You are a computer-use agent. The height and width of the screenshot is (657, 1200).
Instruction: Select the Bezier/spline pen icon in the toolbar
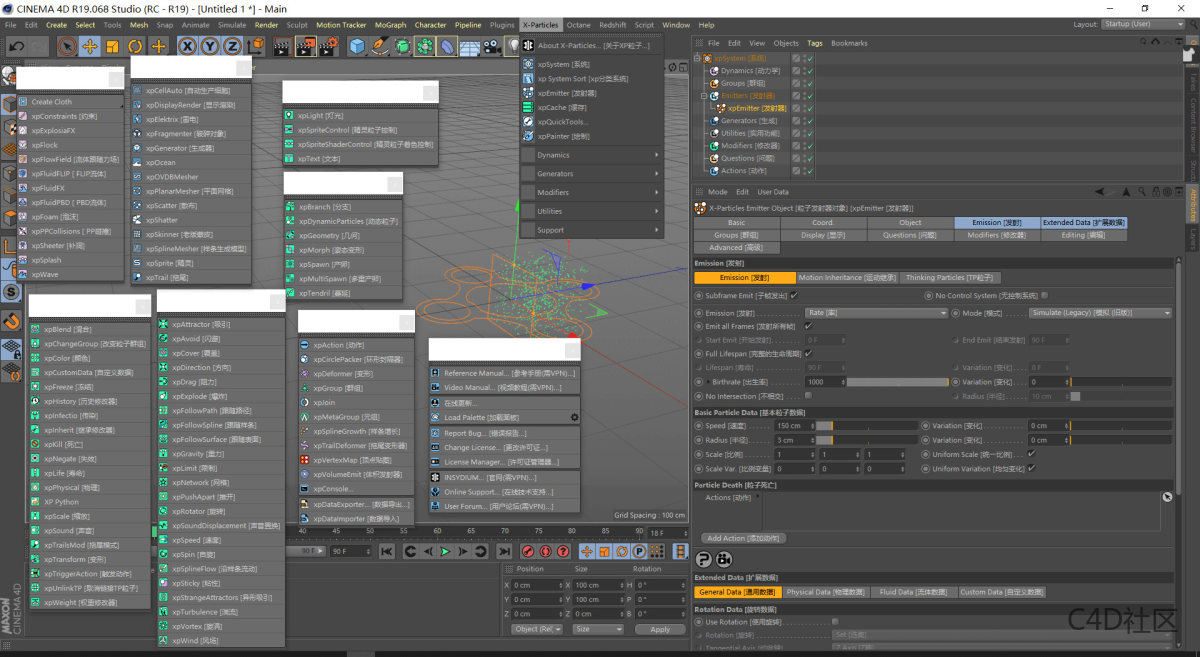click(x=380, y=47)
